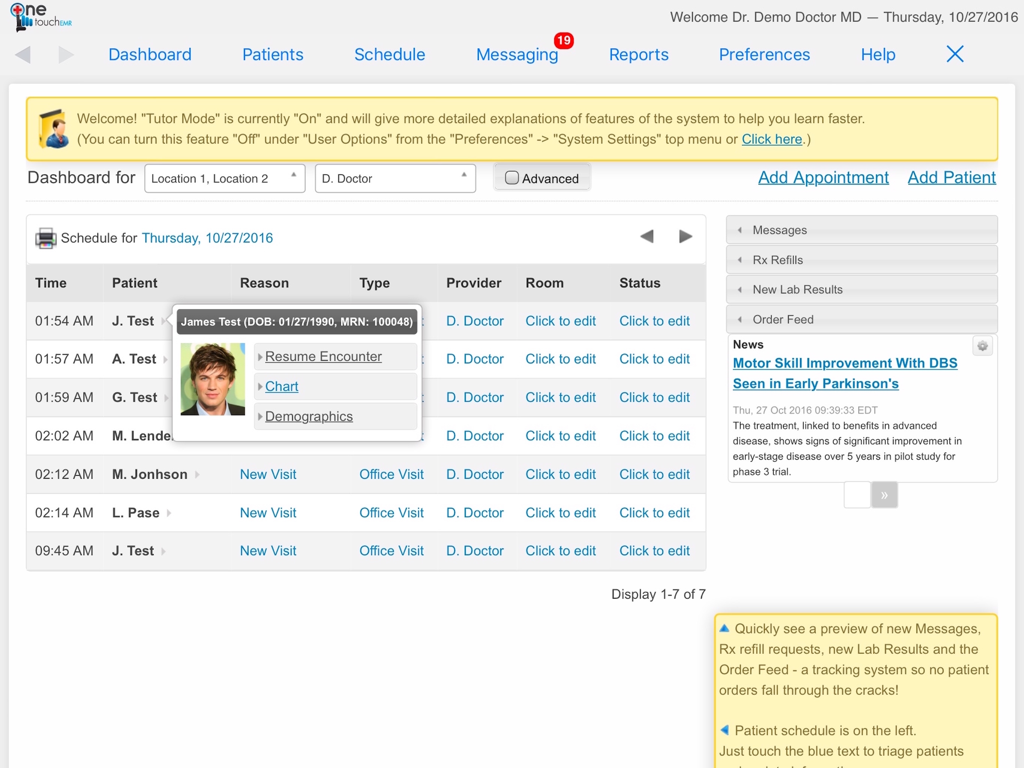Image resolution: width=1024 pixels, height=768 pixels.
Task: Open news settings gear icon
Action: click(x=982, y=346)
